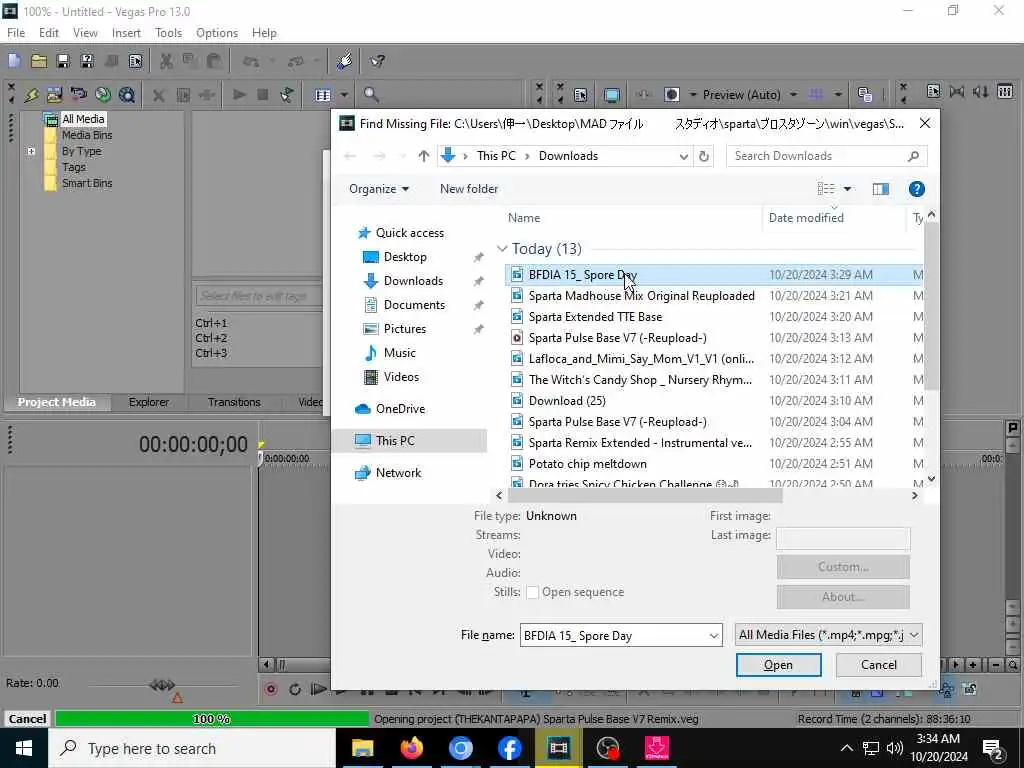Open the overlays grid dropdown arrow in preview toolbar
The height and width of the screenshot is (768, 1024).
coord(837,95)
